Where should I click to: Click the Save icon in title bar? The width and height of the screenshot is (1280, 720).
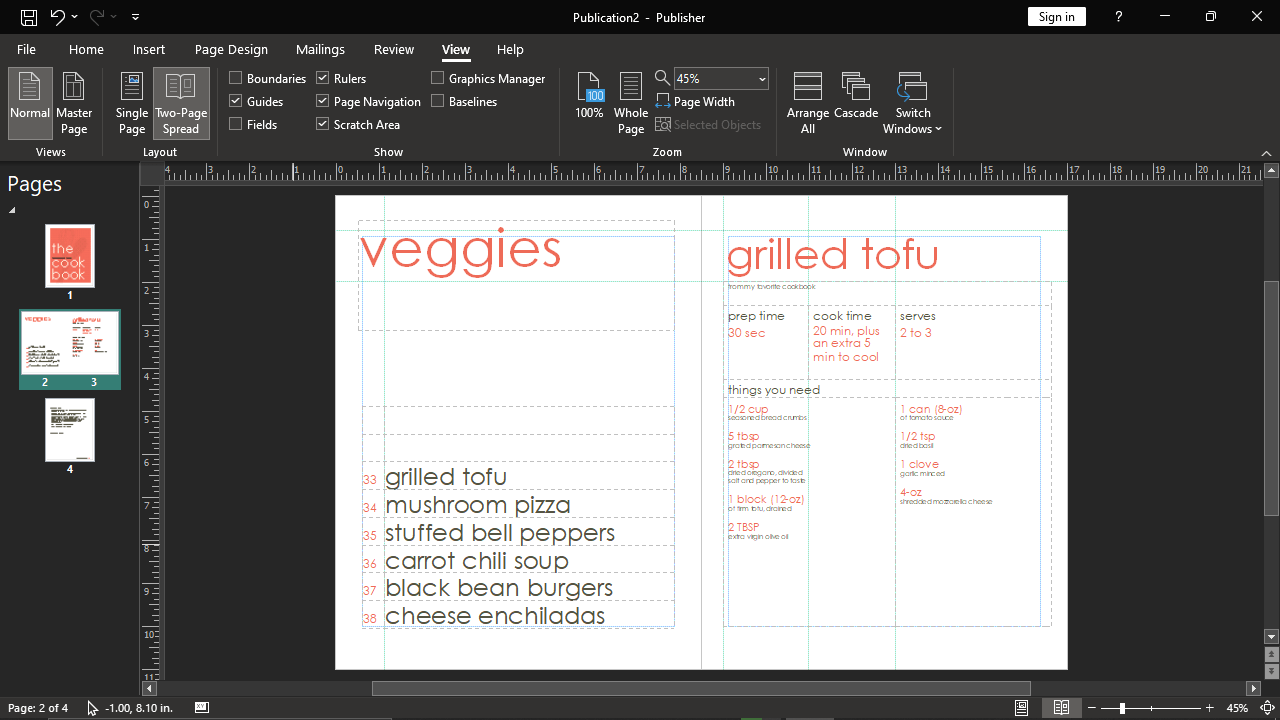coord(29,17)
